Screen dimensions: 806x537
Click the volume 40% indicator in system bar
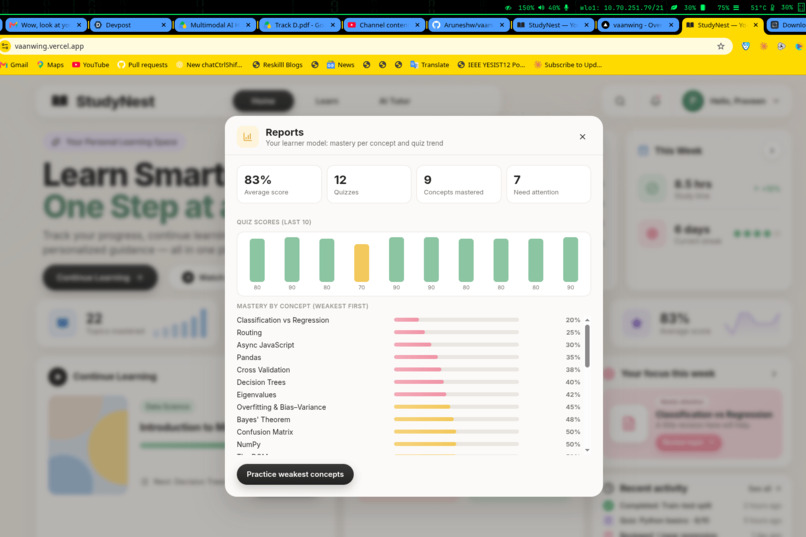click(549, 8)
